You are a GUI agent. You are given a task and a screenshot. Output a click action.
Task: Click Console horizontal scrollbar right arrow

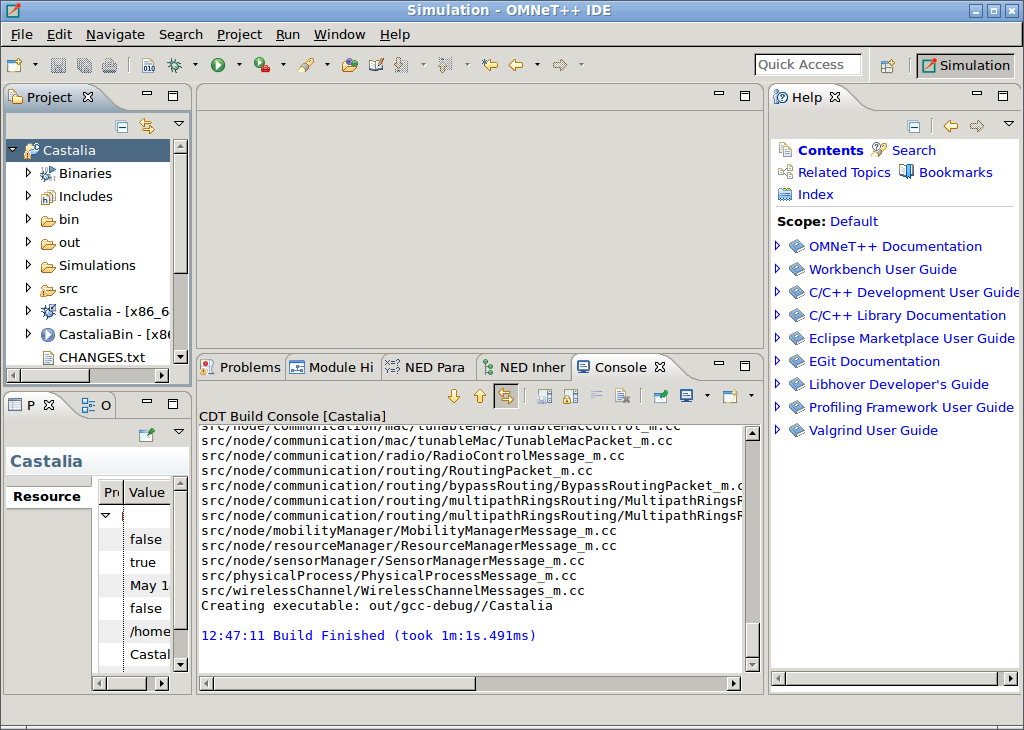tap(734, 684)
